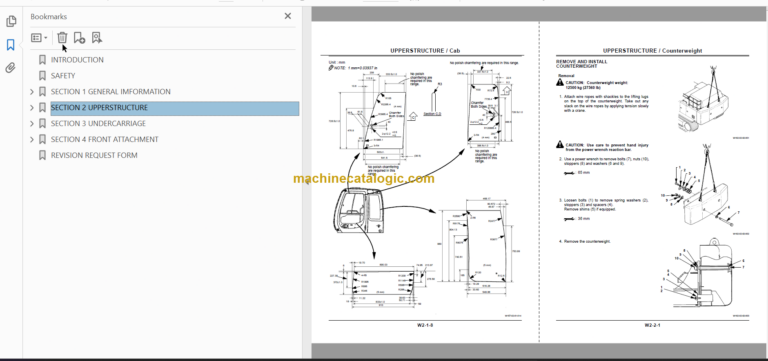Add a new bookmark icon
This screenshot has width=768, height=361.
click(79, 38)
